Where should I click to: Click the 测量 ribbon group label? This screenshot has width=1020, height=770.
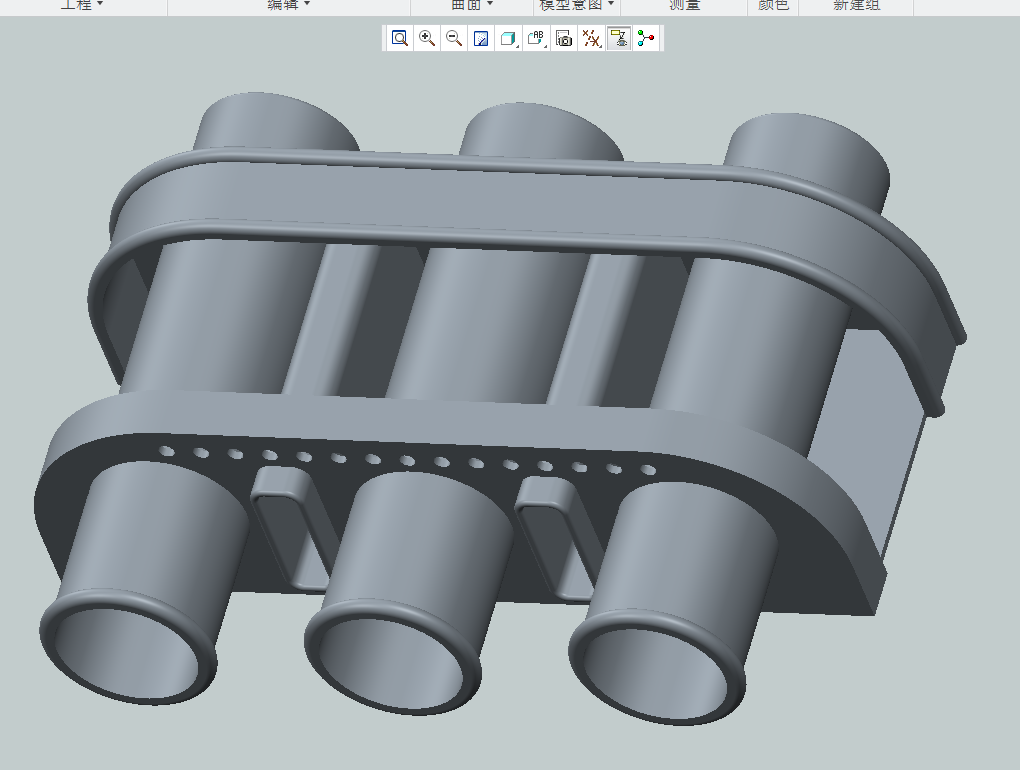coord(685,5)
